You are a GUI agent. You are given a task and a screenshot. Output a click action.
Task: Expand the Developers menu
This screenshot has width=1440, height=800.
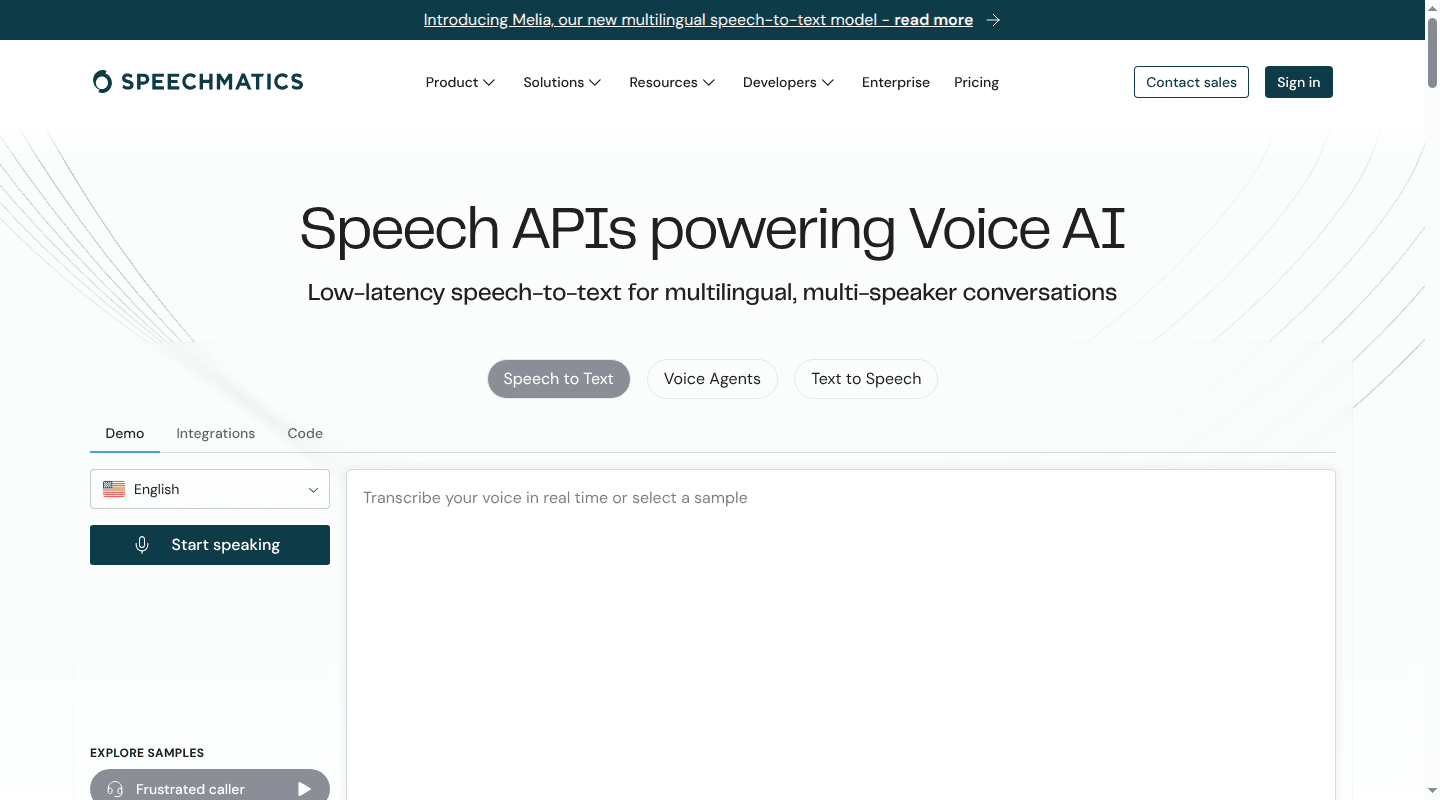tap(788, 82)
